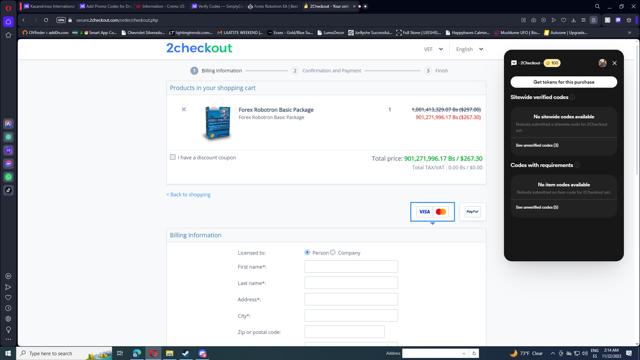The width and height of the screenshot is (640, 360).
Task: Click the weather 73°F Clear widget
Action: point(527,353)
